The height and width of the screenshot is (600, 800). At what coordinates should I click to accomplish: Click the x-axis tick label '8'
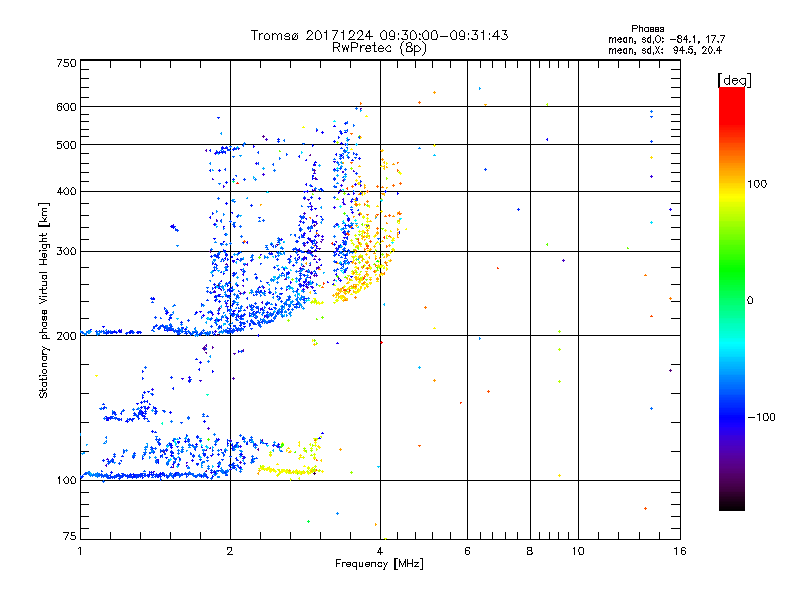click(x=530, y=551)
